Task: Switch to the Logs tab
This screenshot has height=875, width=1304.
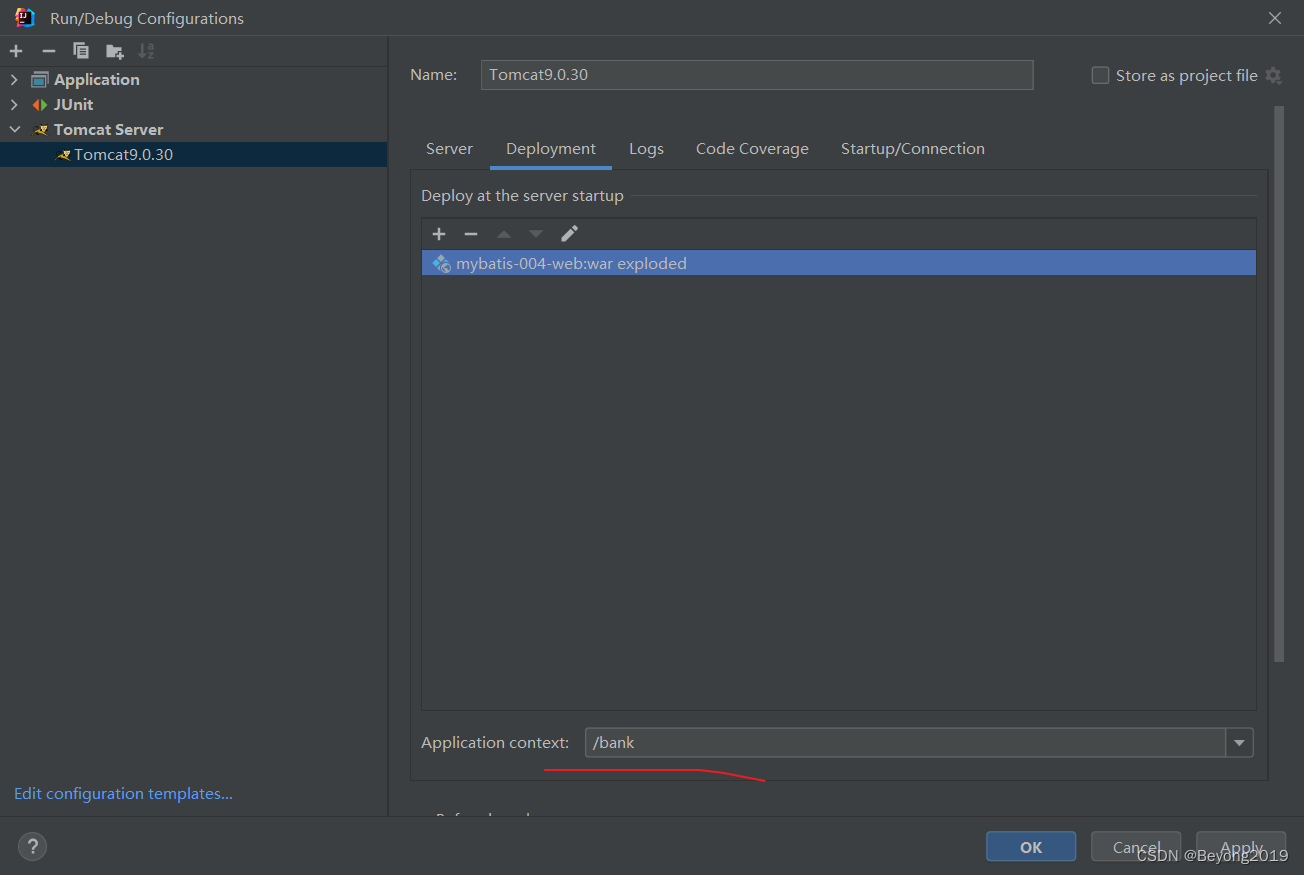Action: (646, 149)
